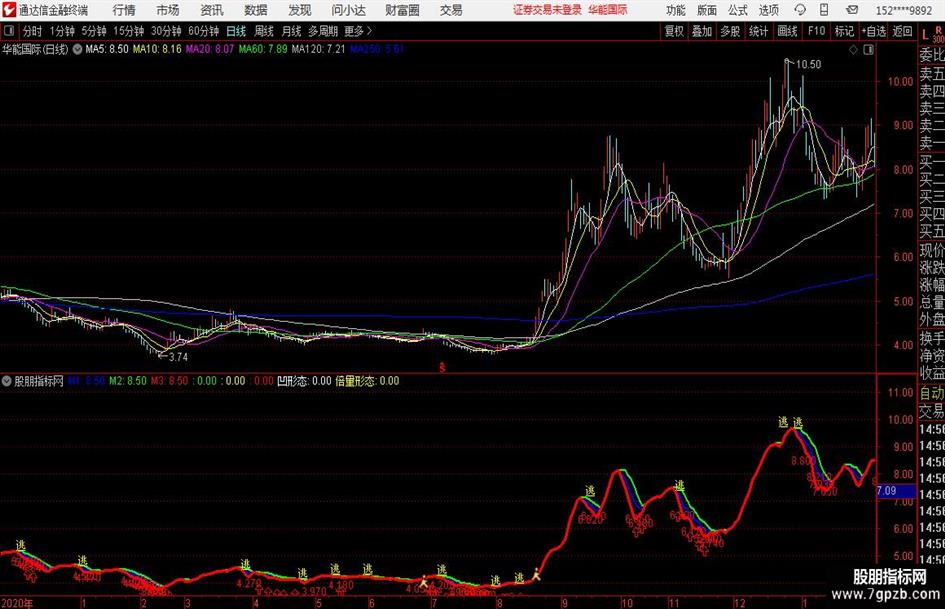Click the 通达信 red logo icon

8,10
